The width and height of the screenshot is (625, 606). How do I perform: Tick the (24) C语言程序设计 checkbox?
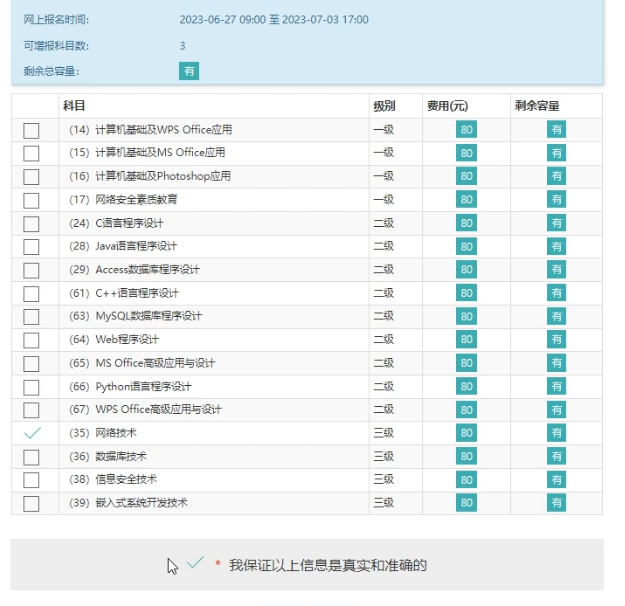(x=31, y=224)
